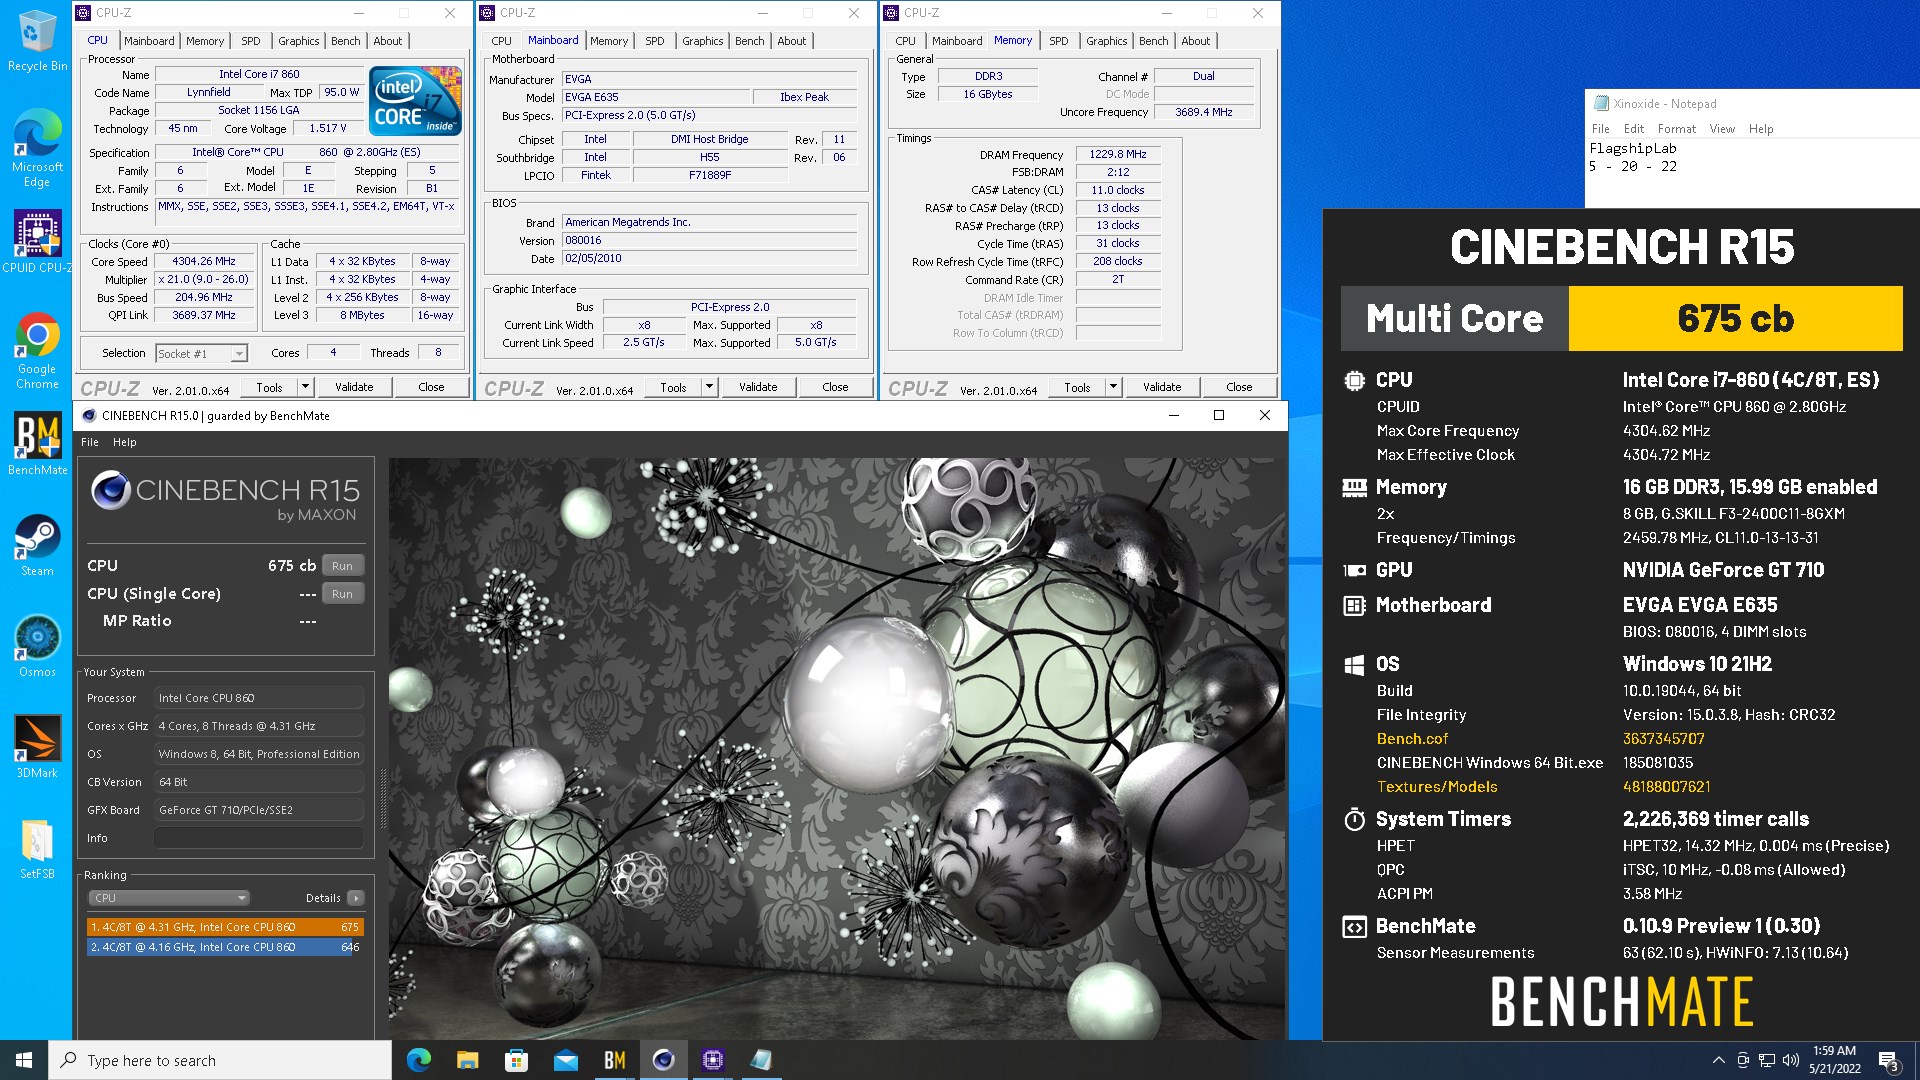Open the CPUID CPU-Z desktop icon
Image resolution: width=1920 pixels, height=1080 pixels.
tap(37, 241)
